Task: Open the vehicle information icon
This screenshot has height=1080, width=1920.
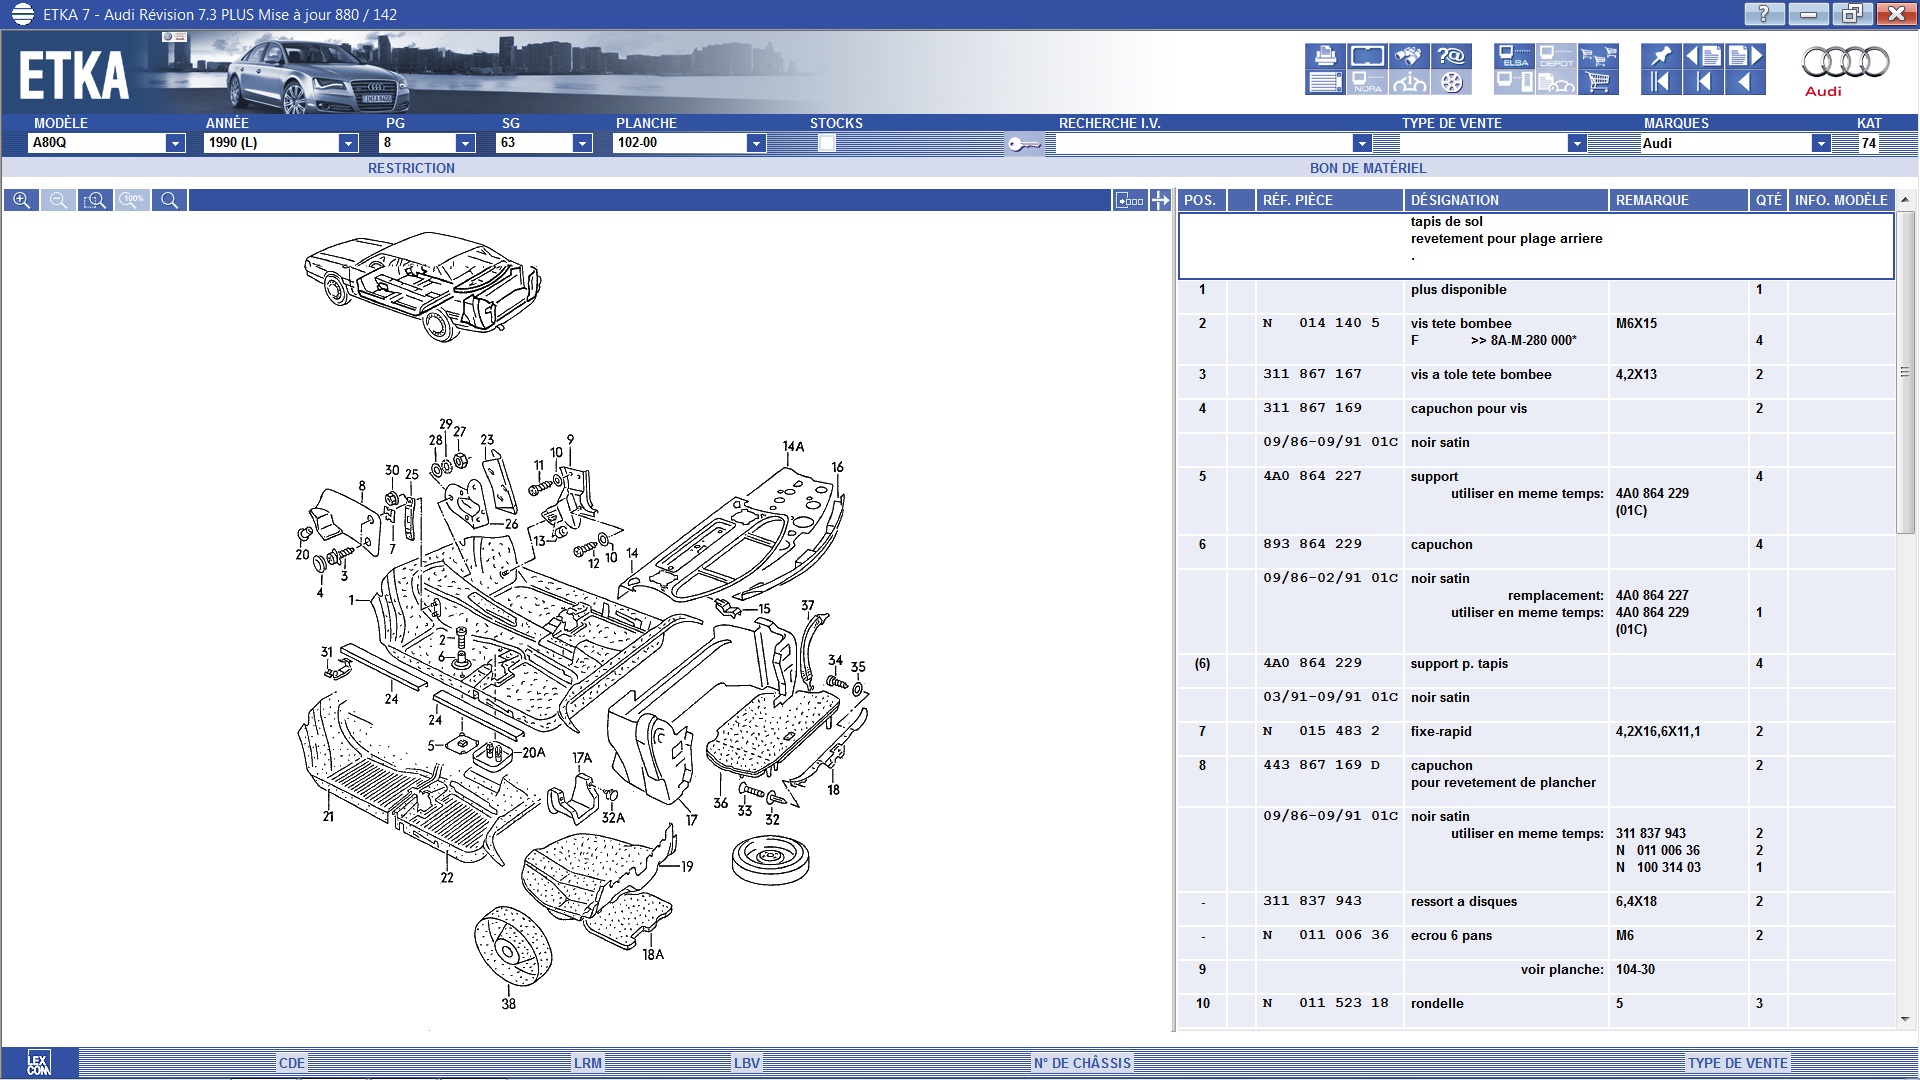Action: tap(1409, 82)
